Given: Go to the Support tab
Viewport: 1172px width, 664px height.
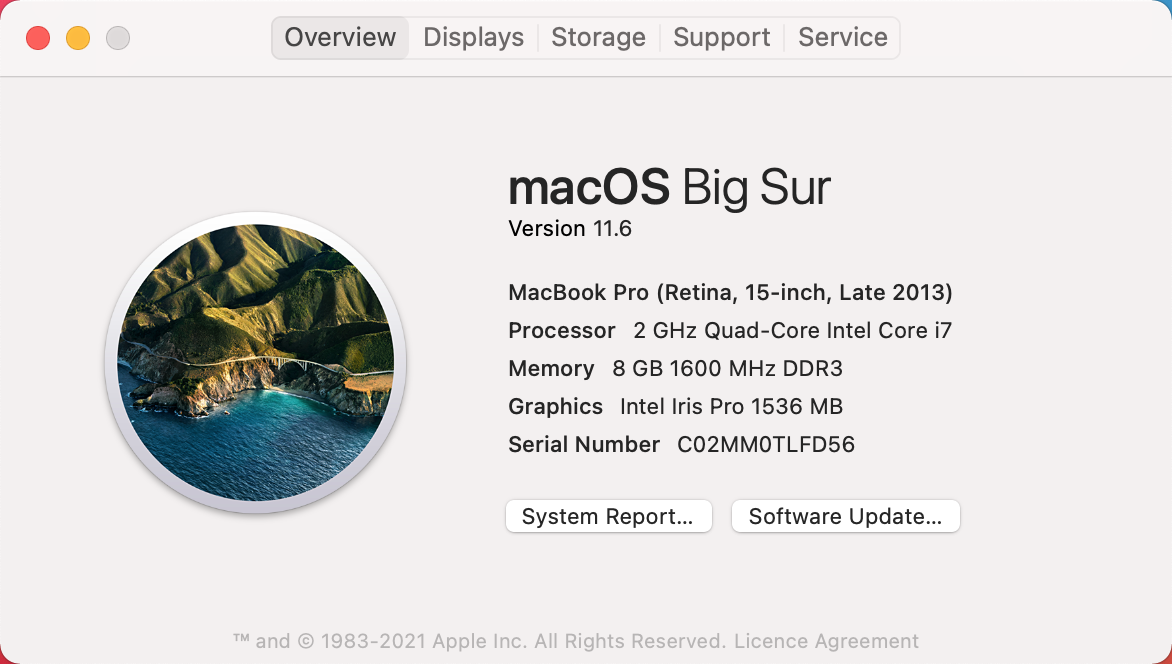Looking at the screenshot, I should point(721,38).
